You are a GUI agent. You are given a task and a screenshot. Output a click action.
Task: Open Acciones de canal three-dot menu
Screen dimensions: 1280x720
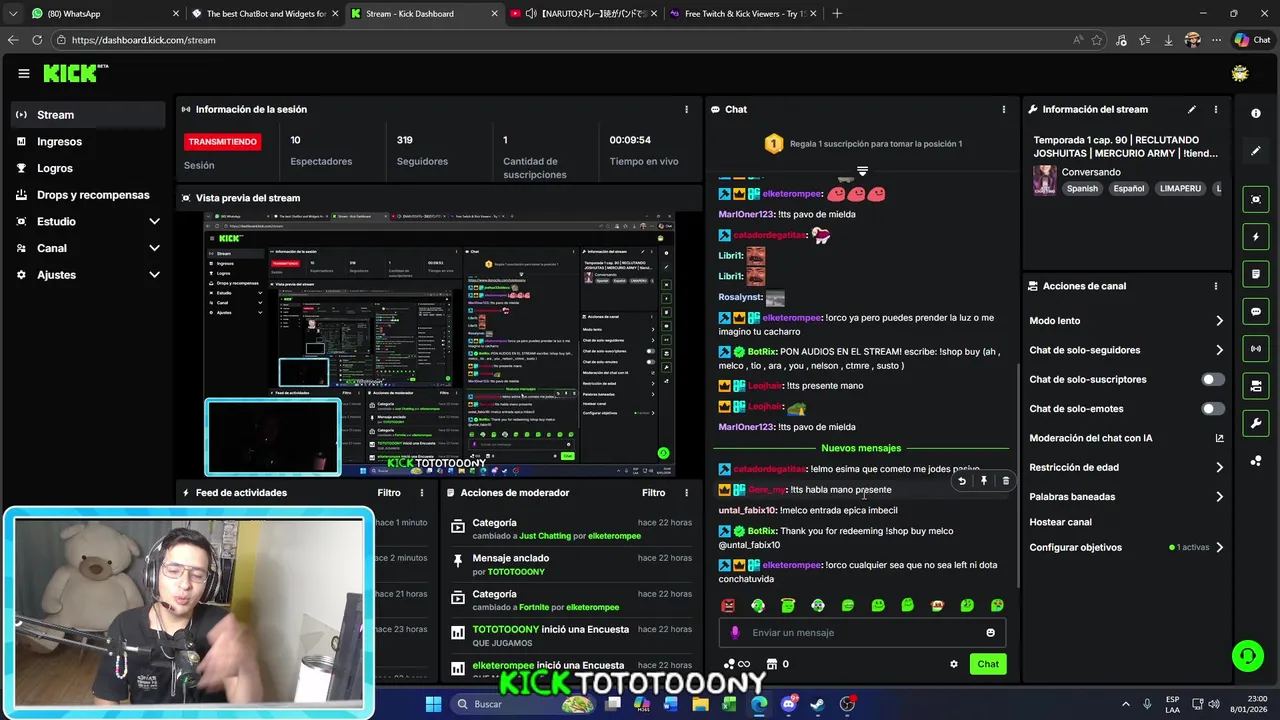[1216, 286]
